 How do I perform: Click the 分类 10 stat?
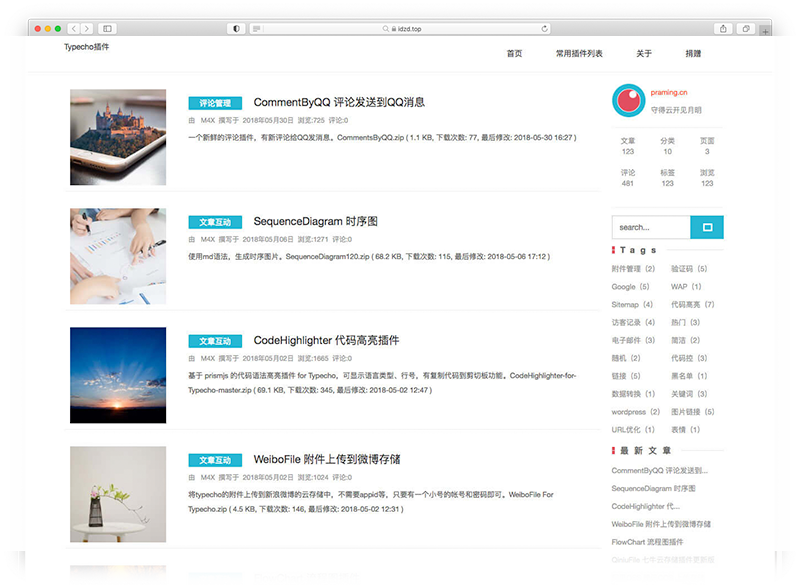[x=667, y=146]
